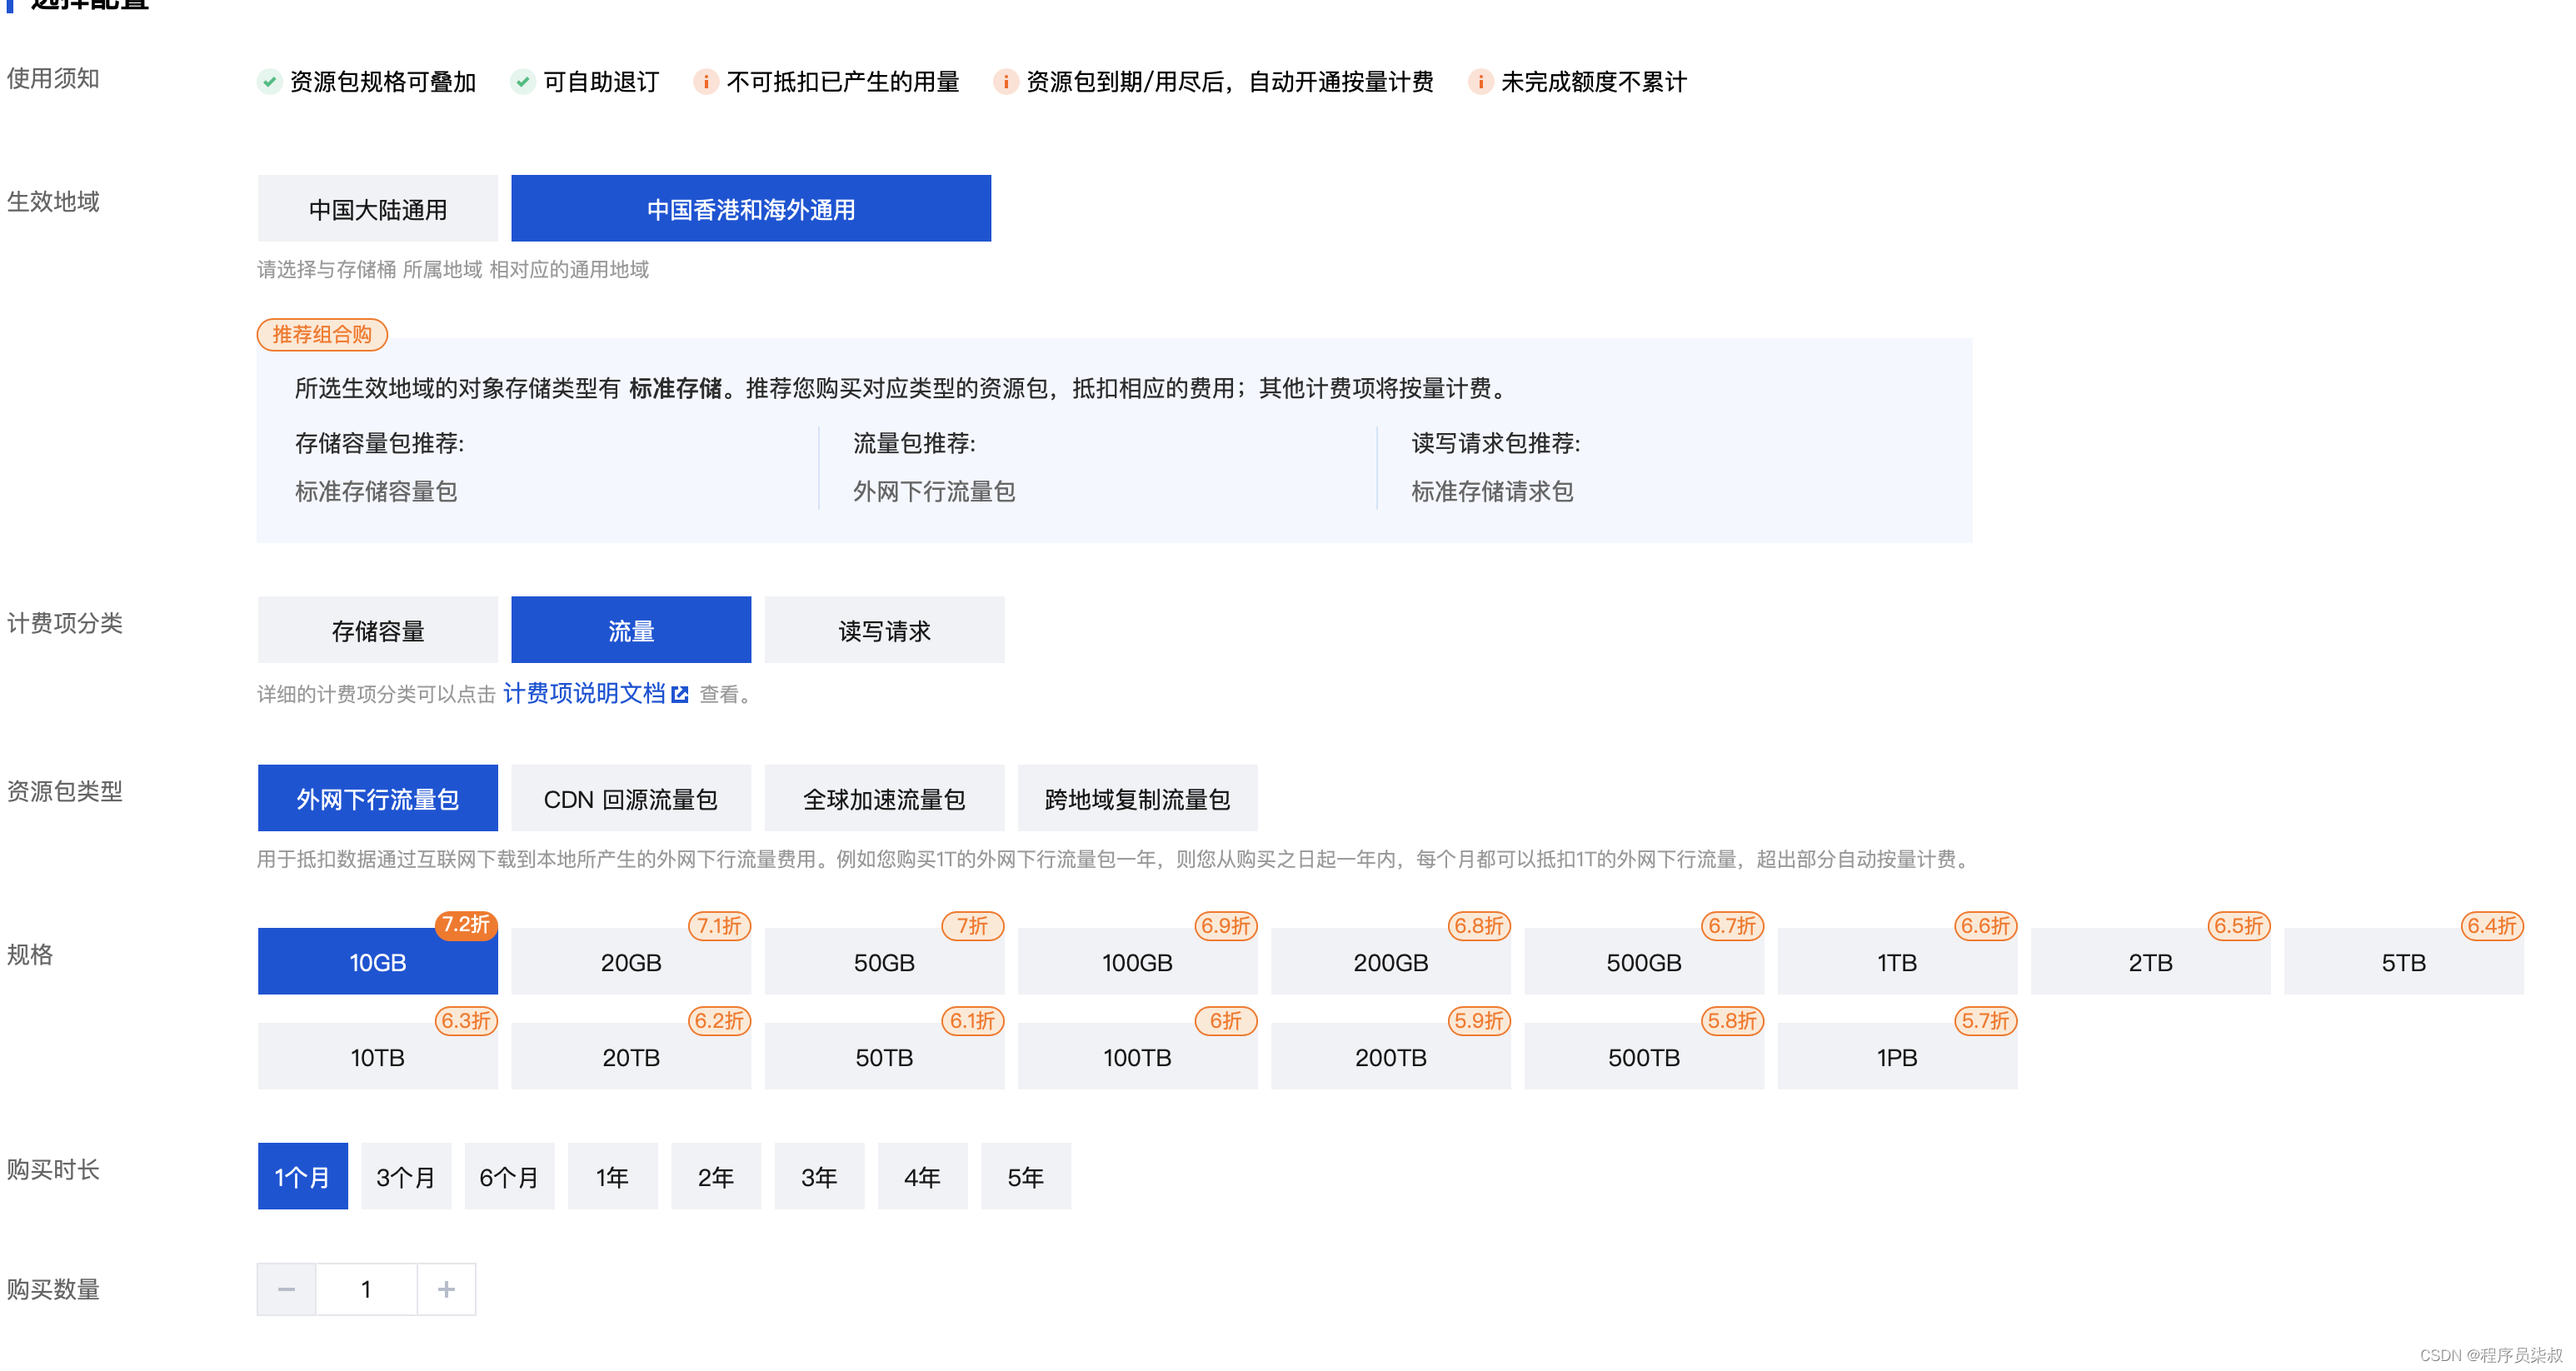The height and width of the screenshot is (1371, 2576).
Task: Click the green check icon before 可自助退订
Action: pos(522,82)
